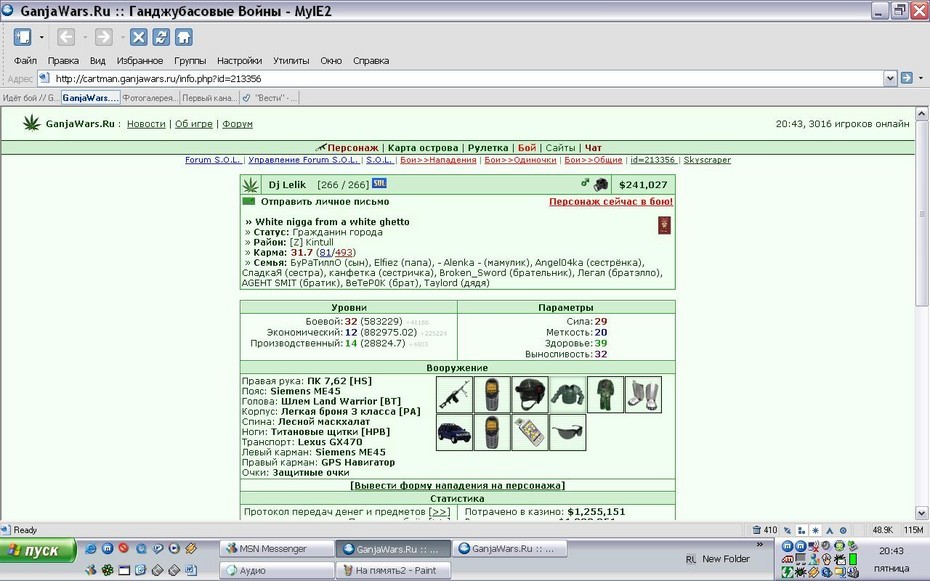The height and width of the screenshot is (581, 930).
Task: Go back using the Back arrow button
Action: click(66, 37)
